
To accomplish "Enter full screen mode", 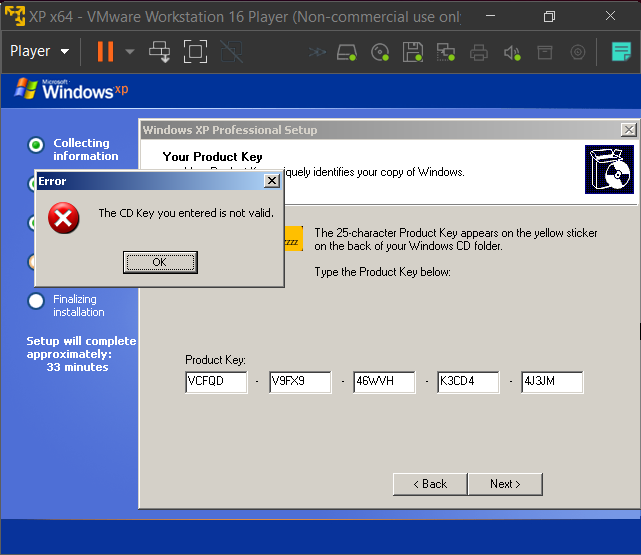I will pos(195,51).
